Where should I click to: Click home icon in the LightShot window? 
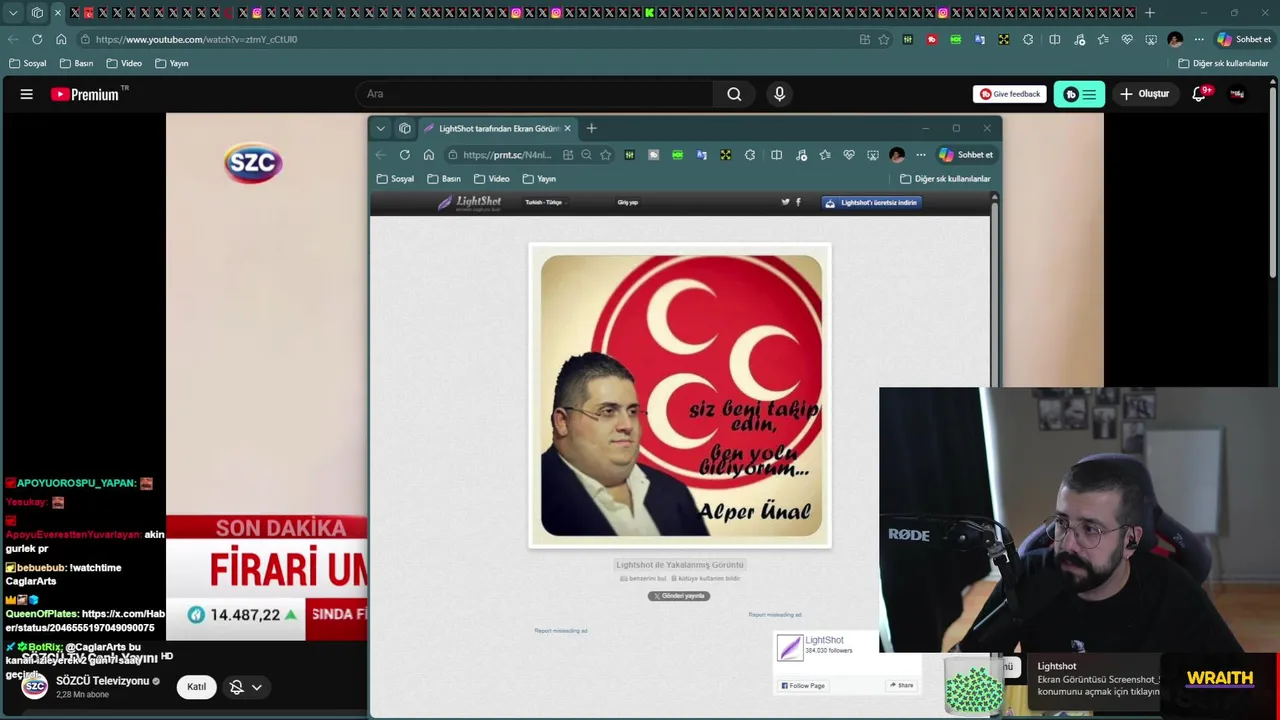(429, 155)
